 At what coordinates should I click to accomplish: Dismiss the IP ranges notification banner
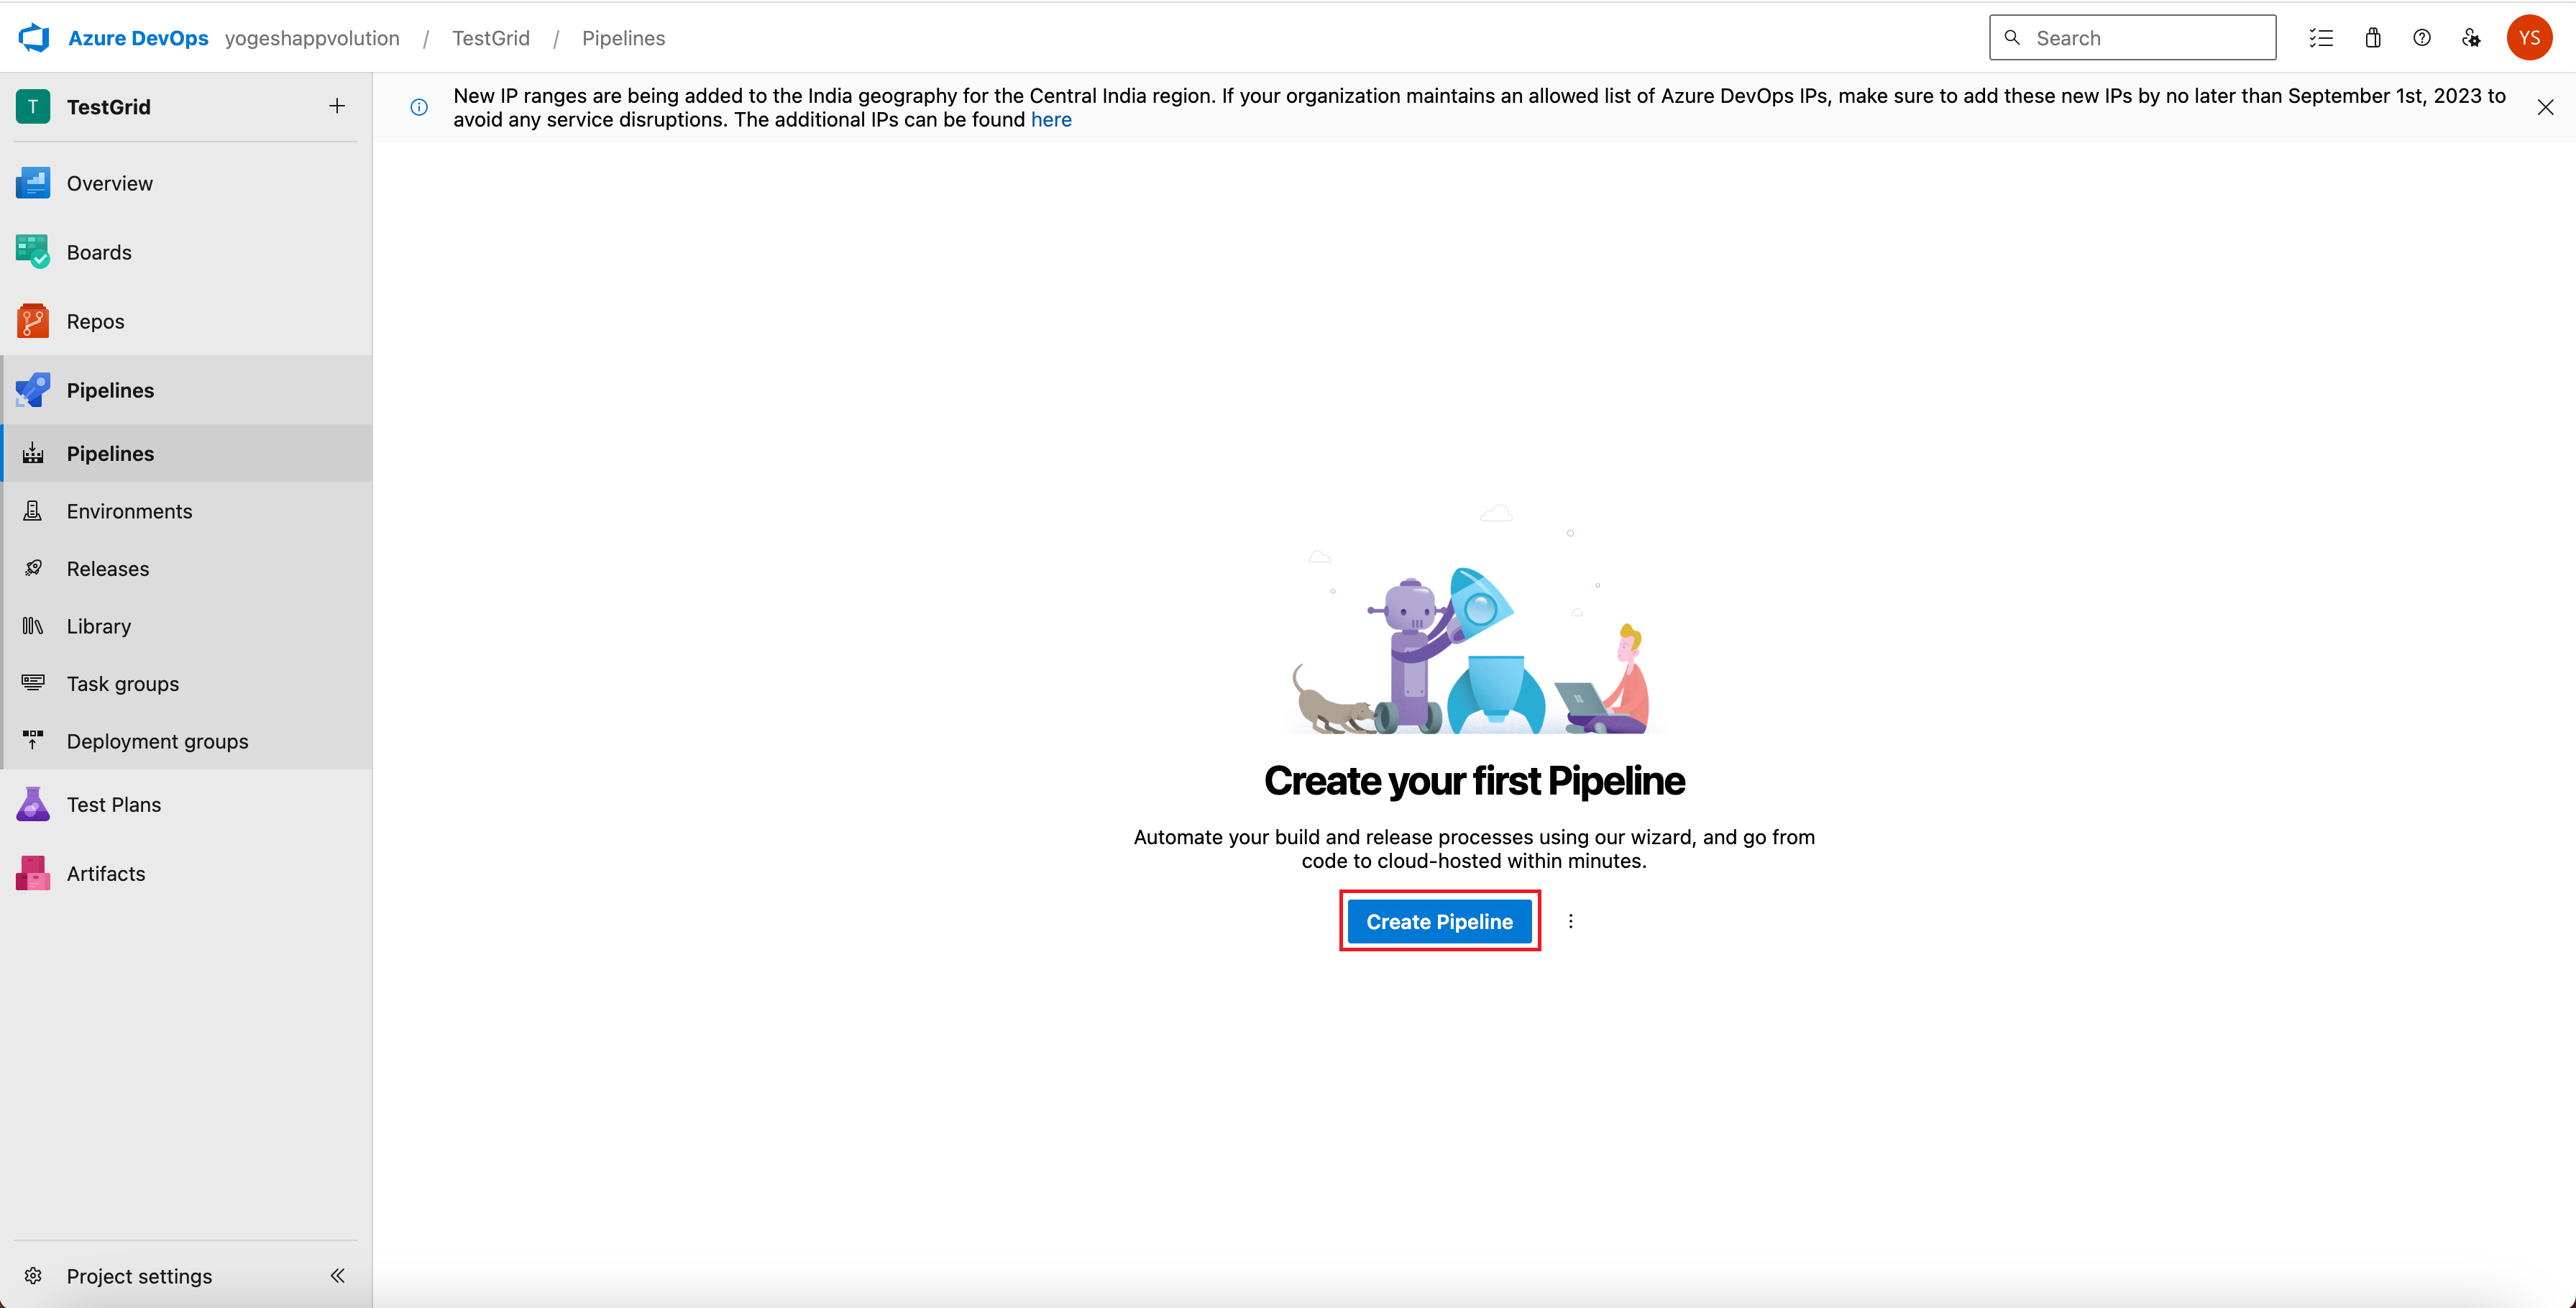tap(2546, 107)
